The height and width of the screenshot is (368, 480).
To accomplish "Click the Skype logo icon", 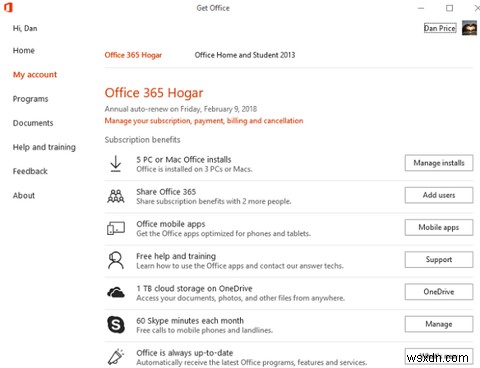I will tap(116, 325).
